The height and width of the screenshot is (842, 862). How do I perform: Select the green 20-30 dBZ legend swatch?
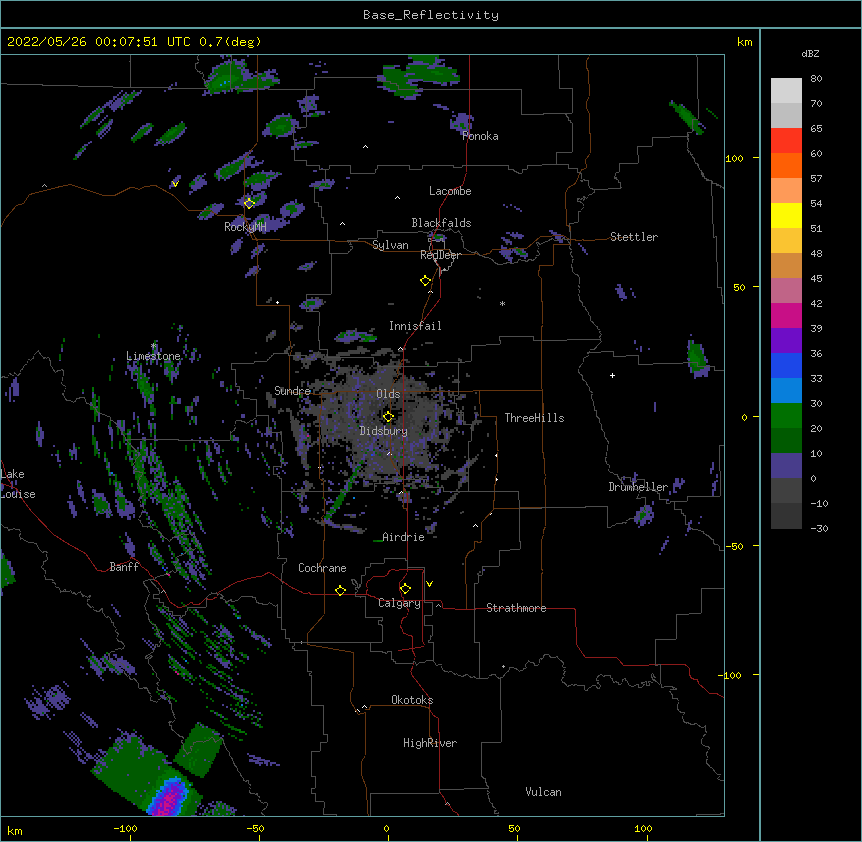(786, 416)
